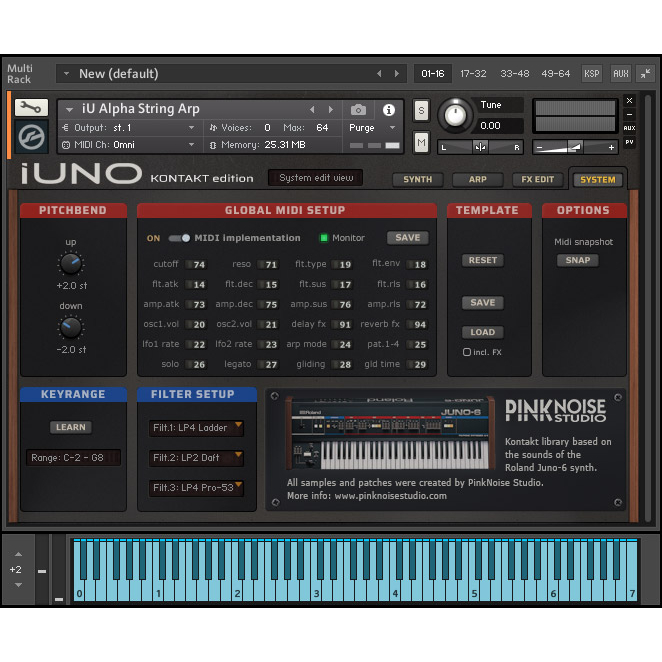662x662 pixels.
Task: Click the instrument volume slider
Action: pyautogui.click(x=575, y=147)
